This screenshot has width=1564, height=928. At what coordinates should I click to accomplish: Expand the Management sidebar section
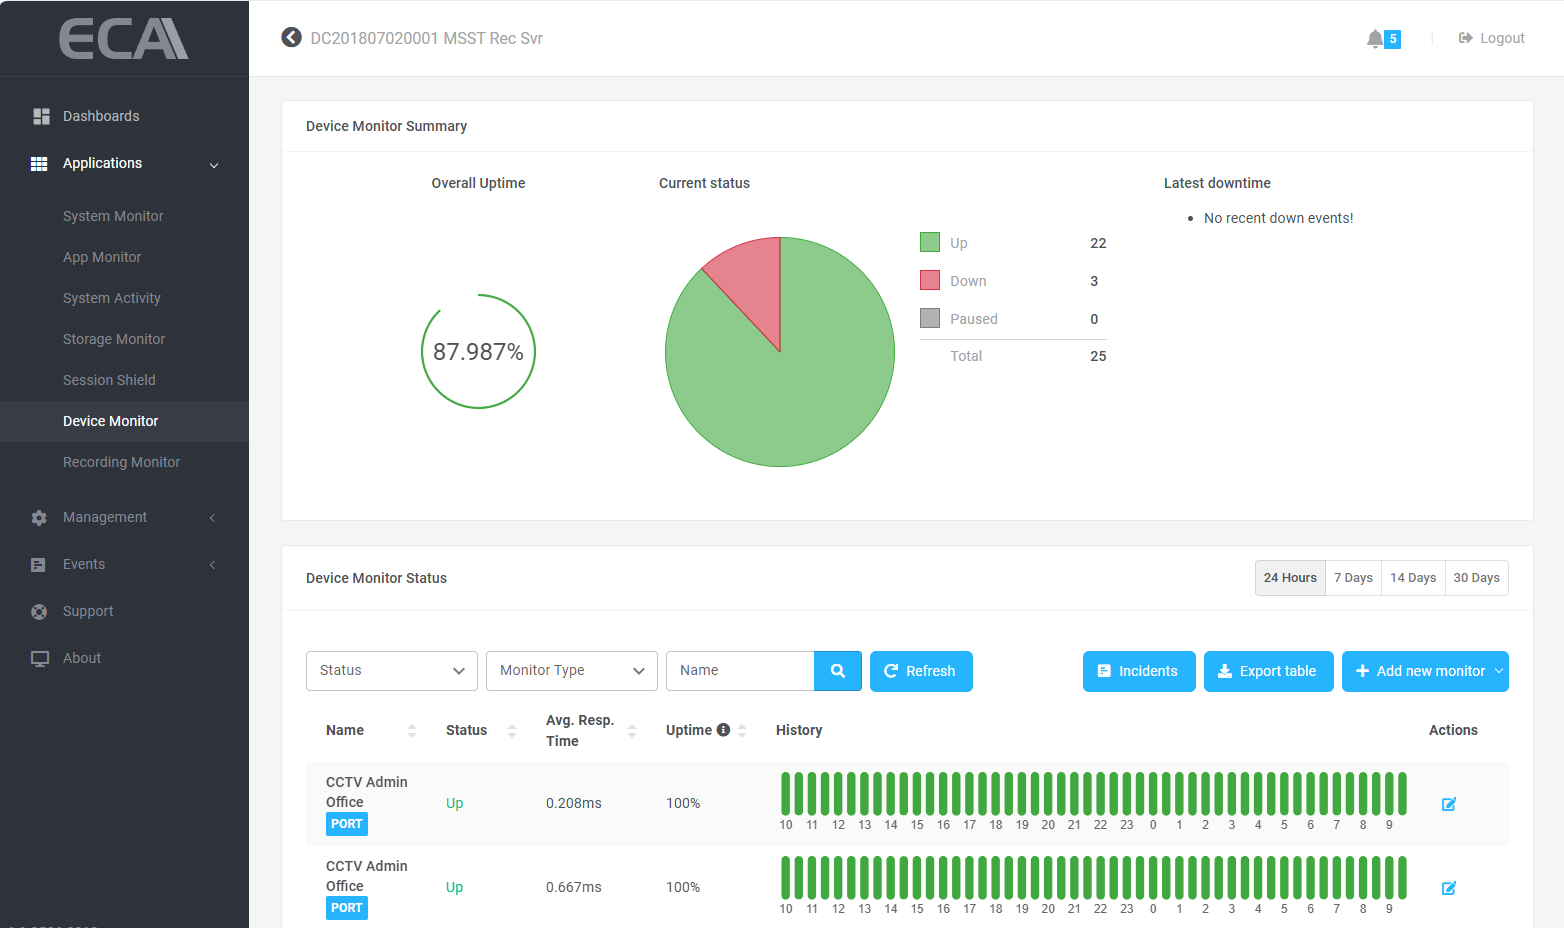pos(124,517)
